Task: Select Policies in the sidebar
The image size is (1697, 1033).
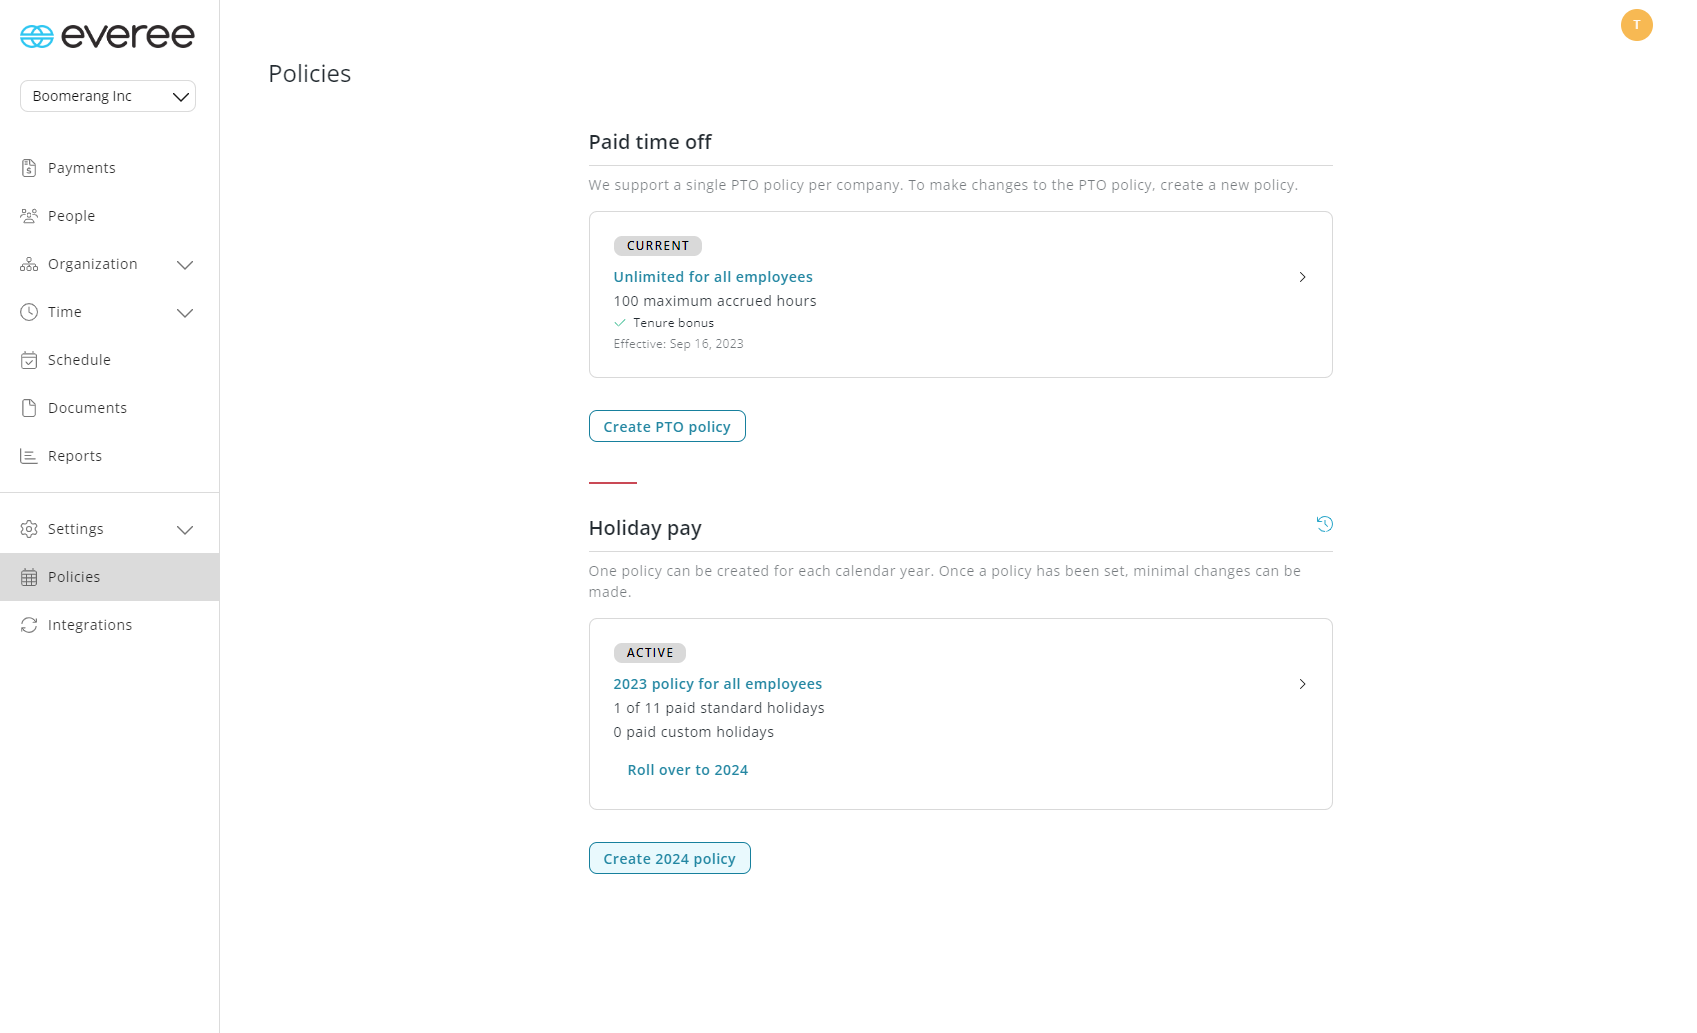Action: tap(110, 577)
